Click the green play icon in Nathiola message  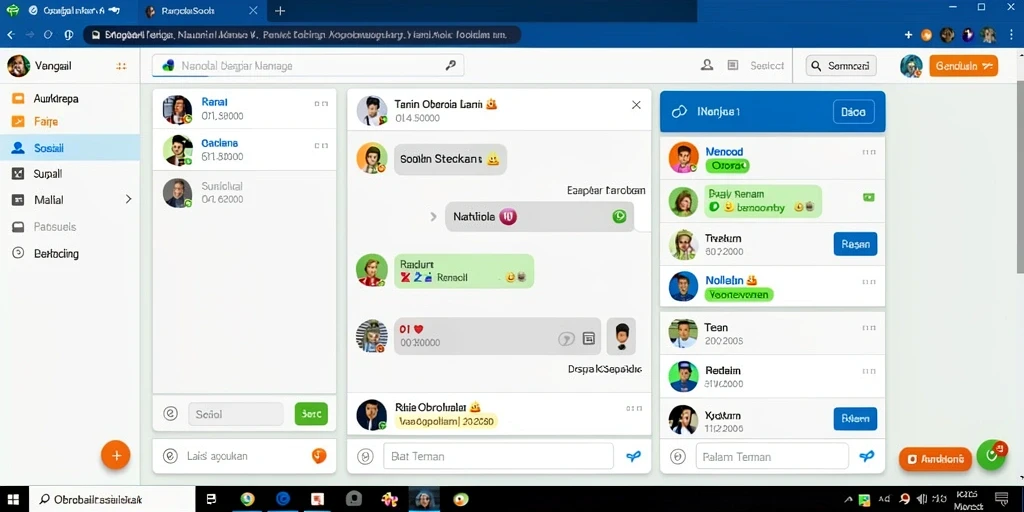point(619,216)
